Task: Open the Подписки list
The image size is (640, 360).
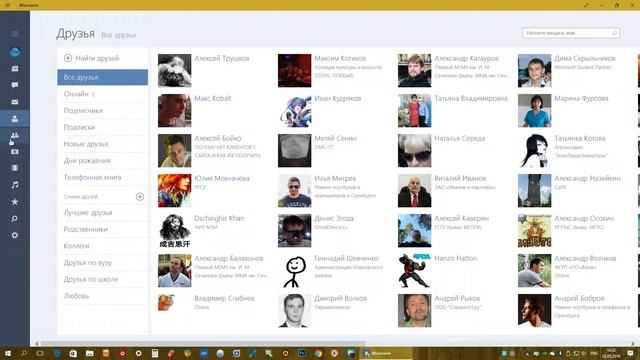Action: 102,127
